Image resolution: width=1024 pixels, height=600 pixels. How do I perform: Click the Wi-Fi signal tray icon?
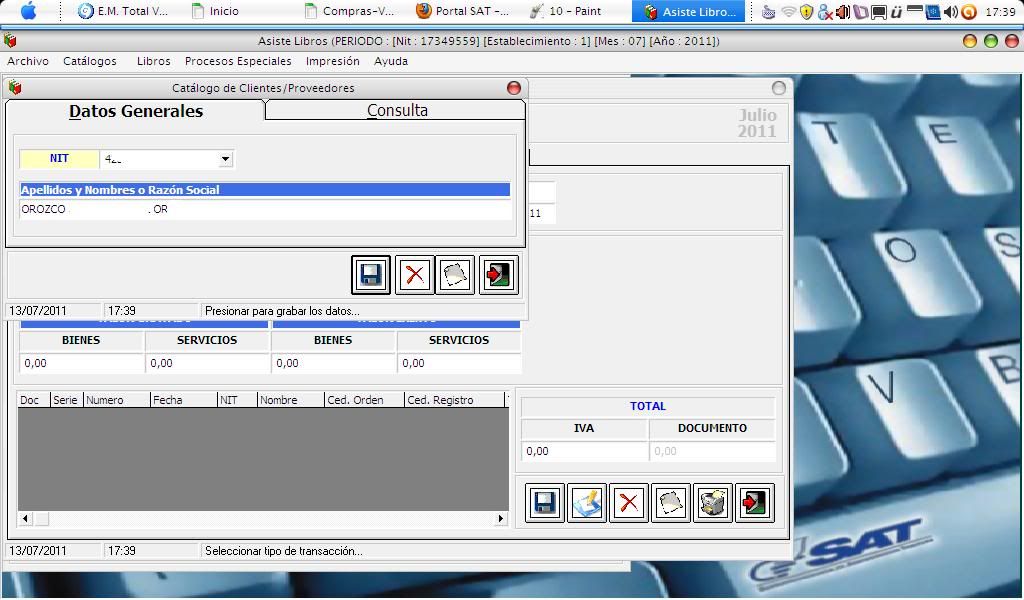[789, 11]
